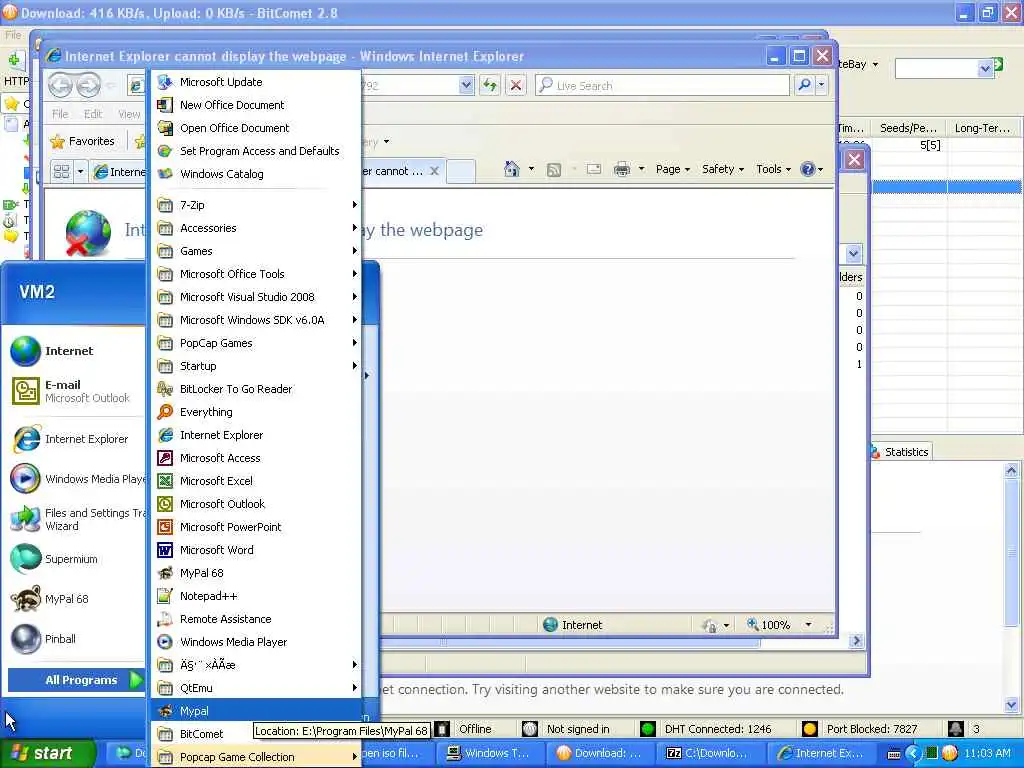This screenshot has height=768, width=1024.
Task: Click the highlighted Mypal entry
Action: (256, 711)
